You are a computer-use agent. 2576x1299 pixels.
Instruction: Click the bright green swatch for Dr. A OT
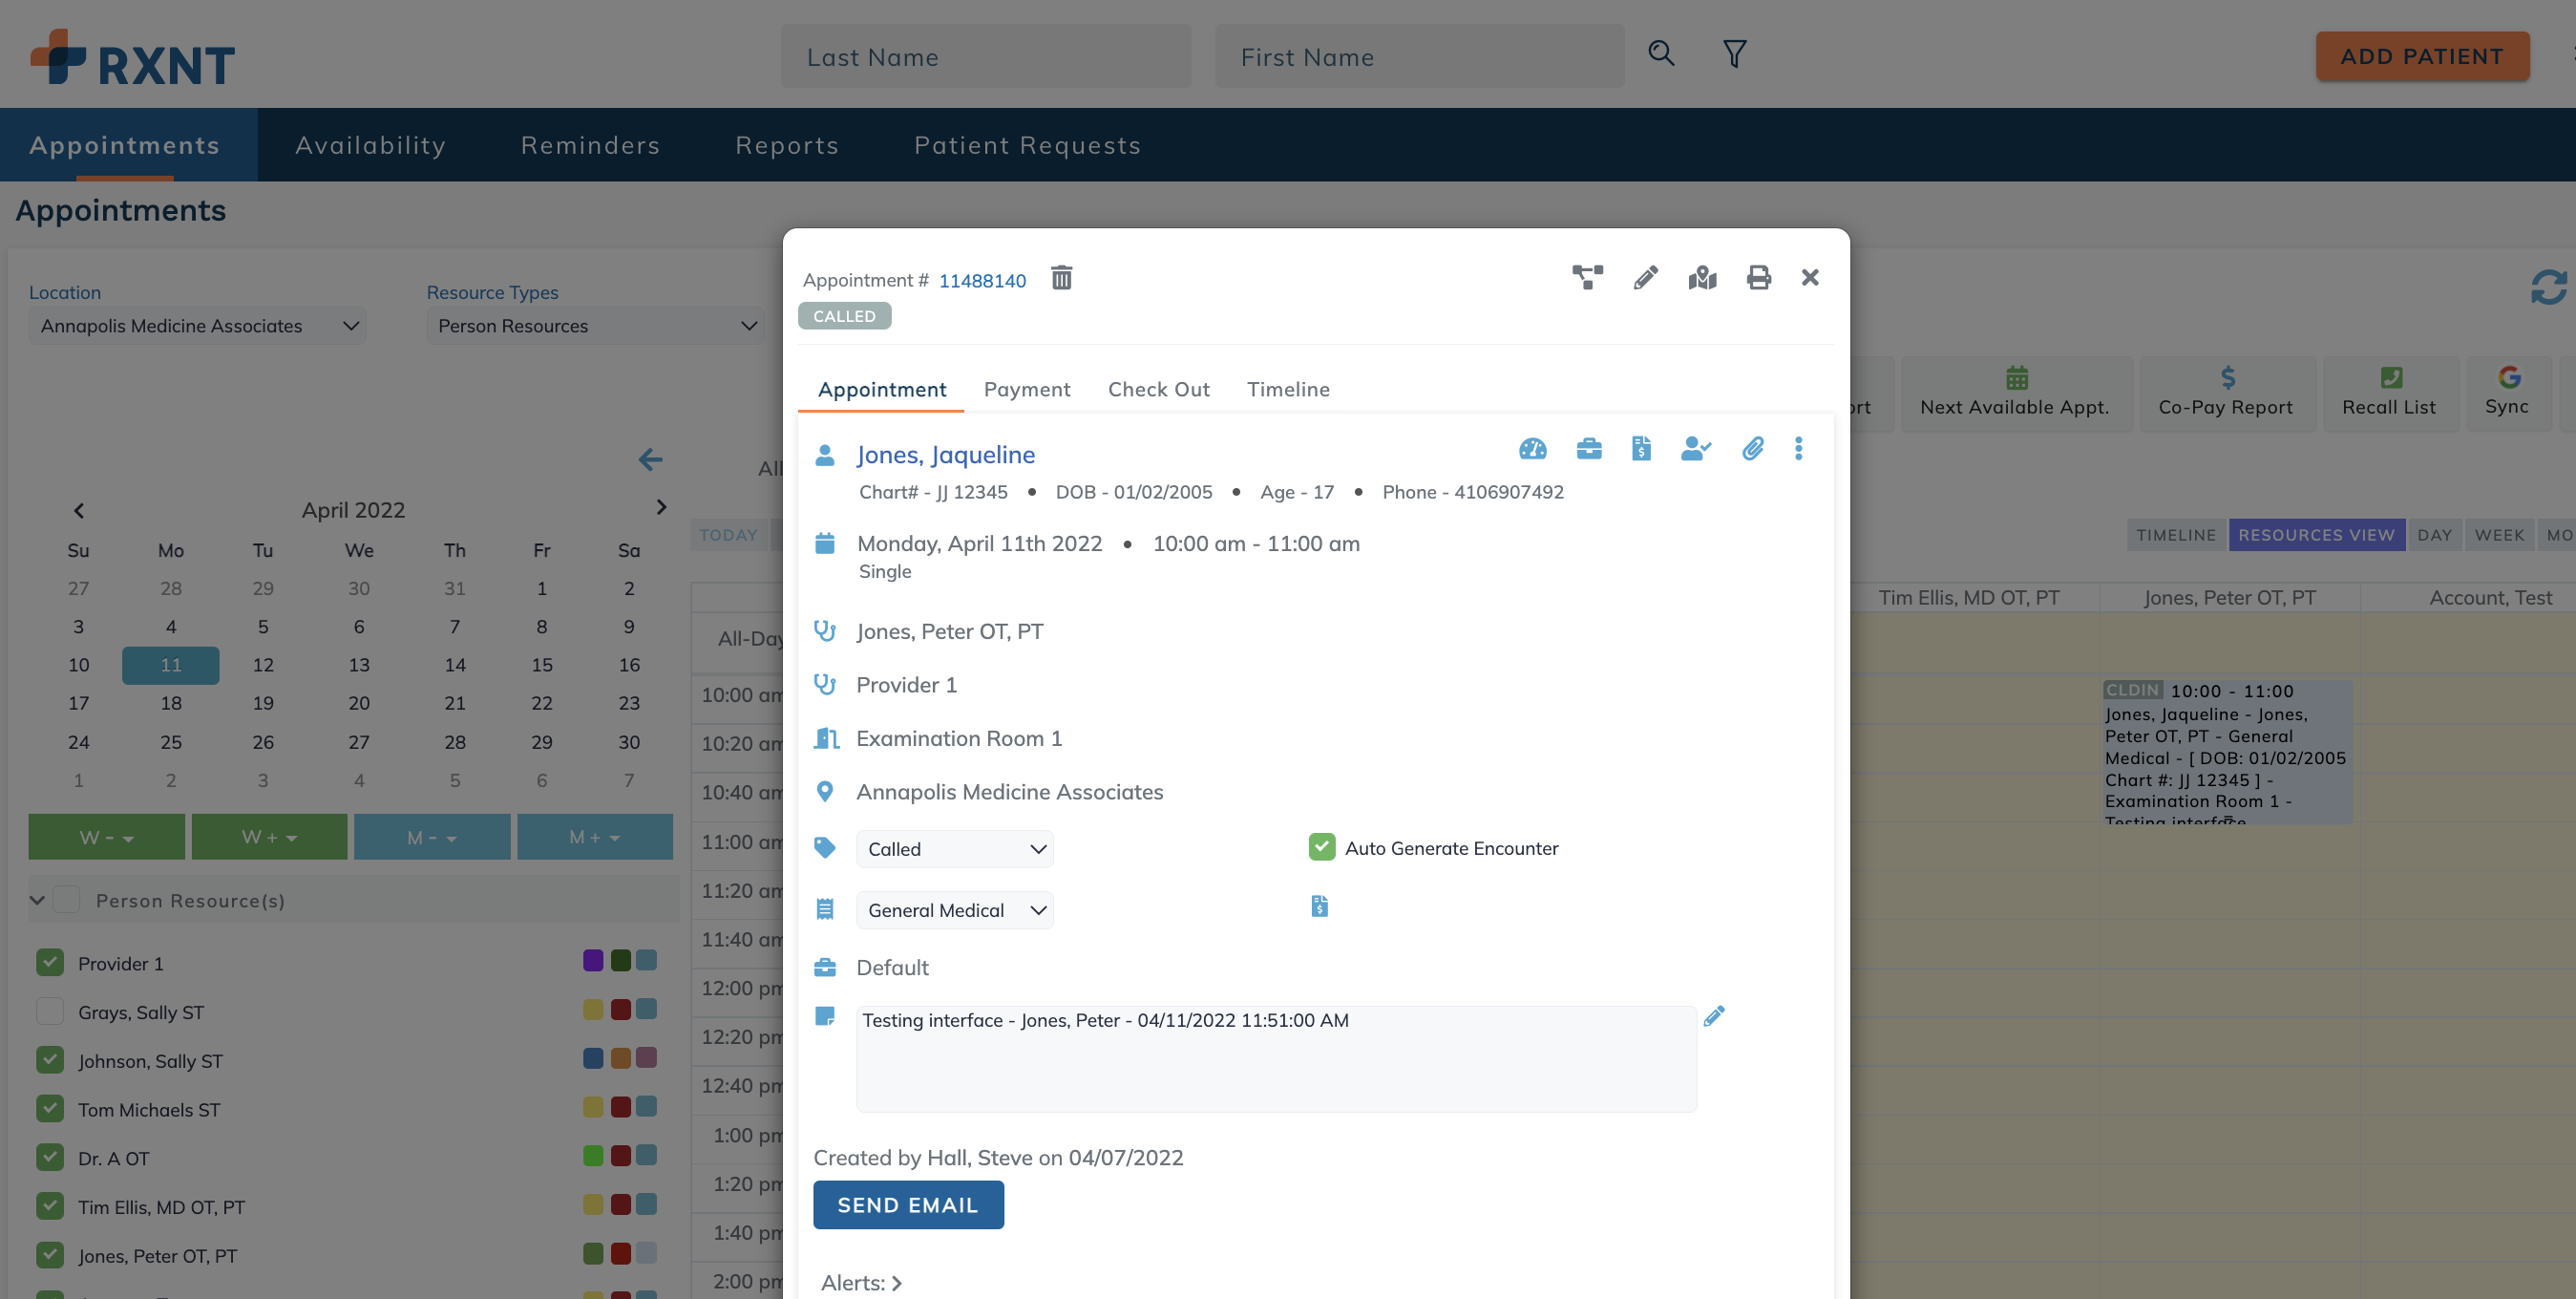pyautogui.click(x=593, y=1155)
